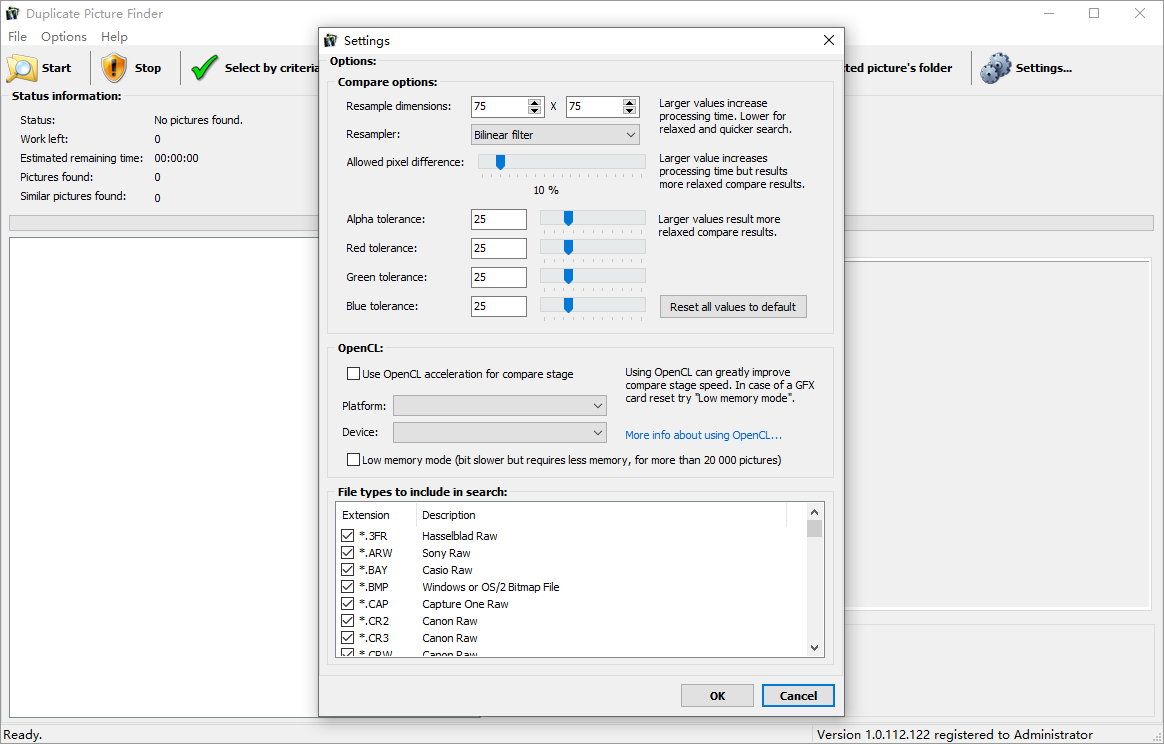Uncheck the *.CAP Capture One Raw extension
The width and height of the screenshot is (1164, 744).
point(347,604)
